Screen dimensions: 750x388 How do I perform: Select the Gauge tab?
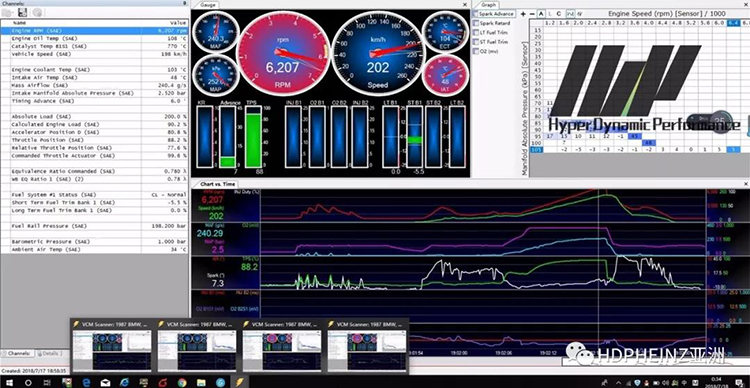tap(207, 5)
